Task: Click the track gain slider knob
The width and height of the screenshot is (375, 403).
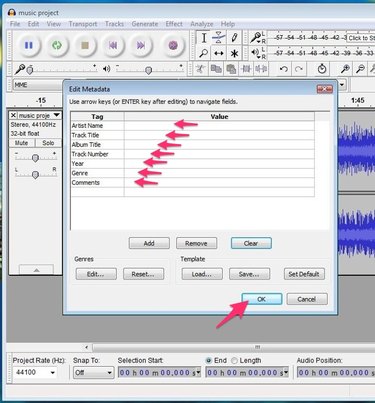Action: (35, 158)
